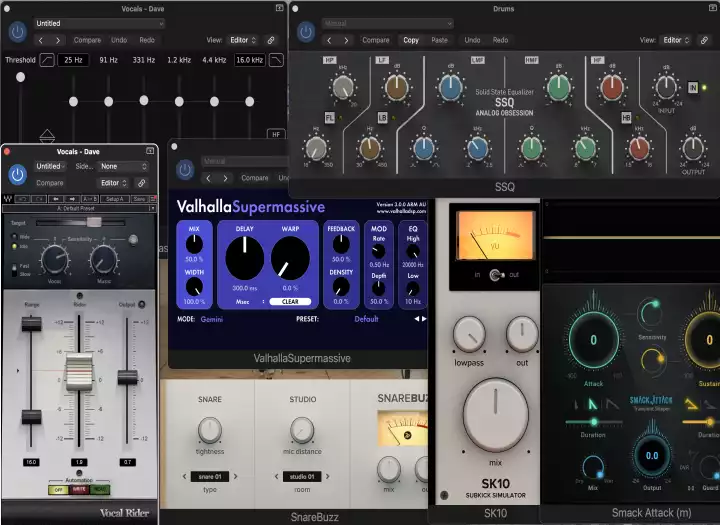Select the longest Smack Attack attack shape icon
This screenshot has height=525, width=720.
(x=612, y=404)
